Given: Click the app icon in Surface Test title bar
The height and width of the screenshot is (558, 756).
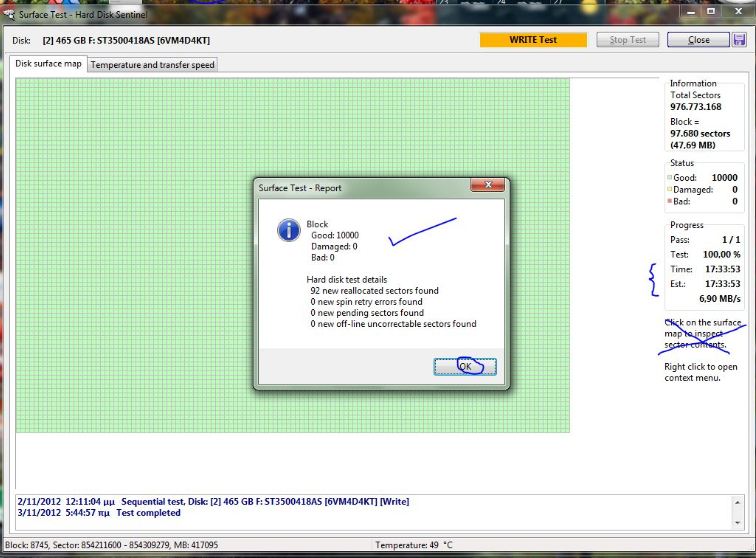Looking at the screenshot, I should (9, 14).
